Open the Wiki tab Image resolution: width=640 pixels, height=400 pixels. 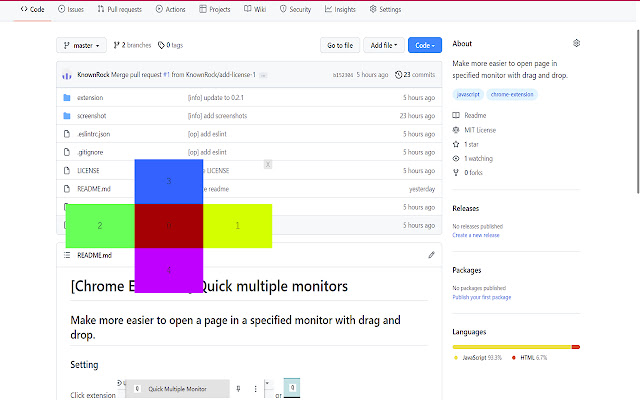pos(255,9)
